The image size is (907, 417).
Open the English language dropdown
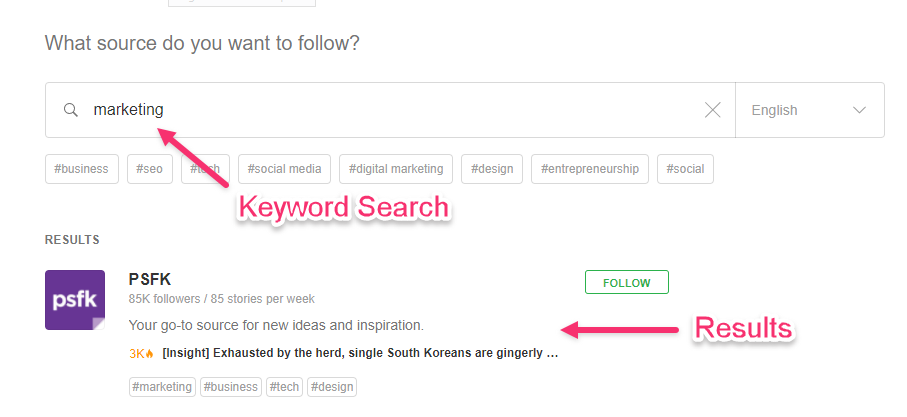point(810,110)
